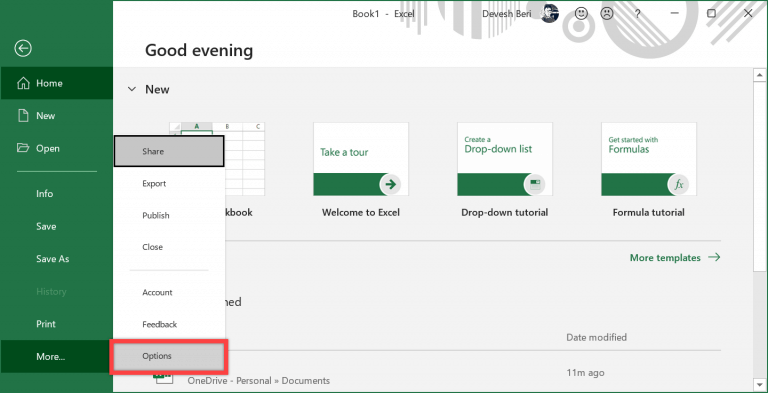Choose Save in the sidebar
Viewport: 768px width, 393px height.
point(56,226)
